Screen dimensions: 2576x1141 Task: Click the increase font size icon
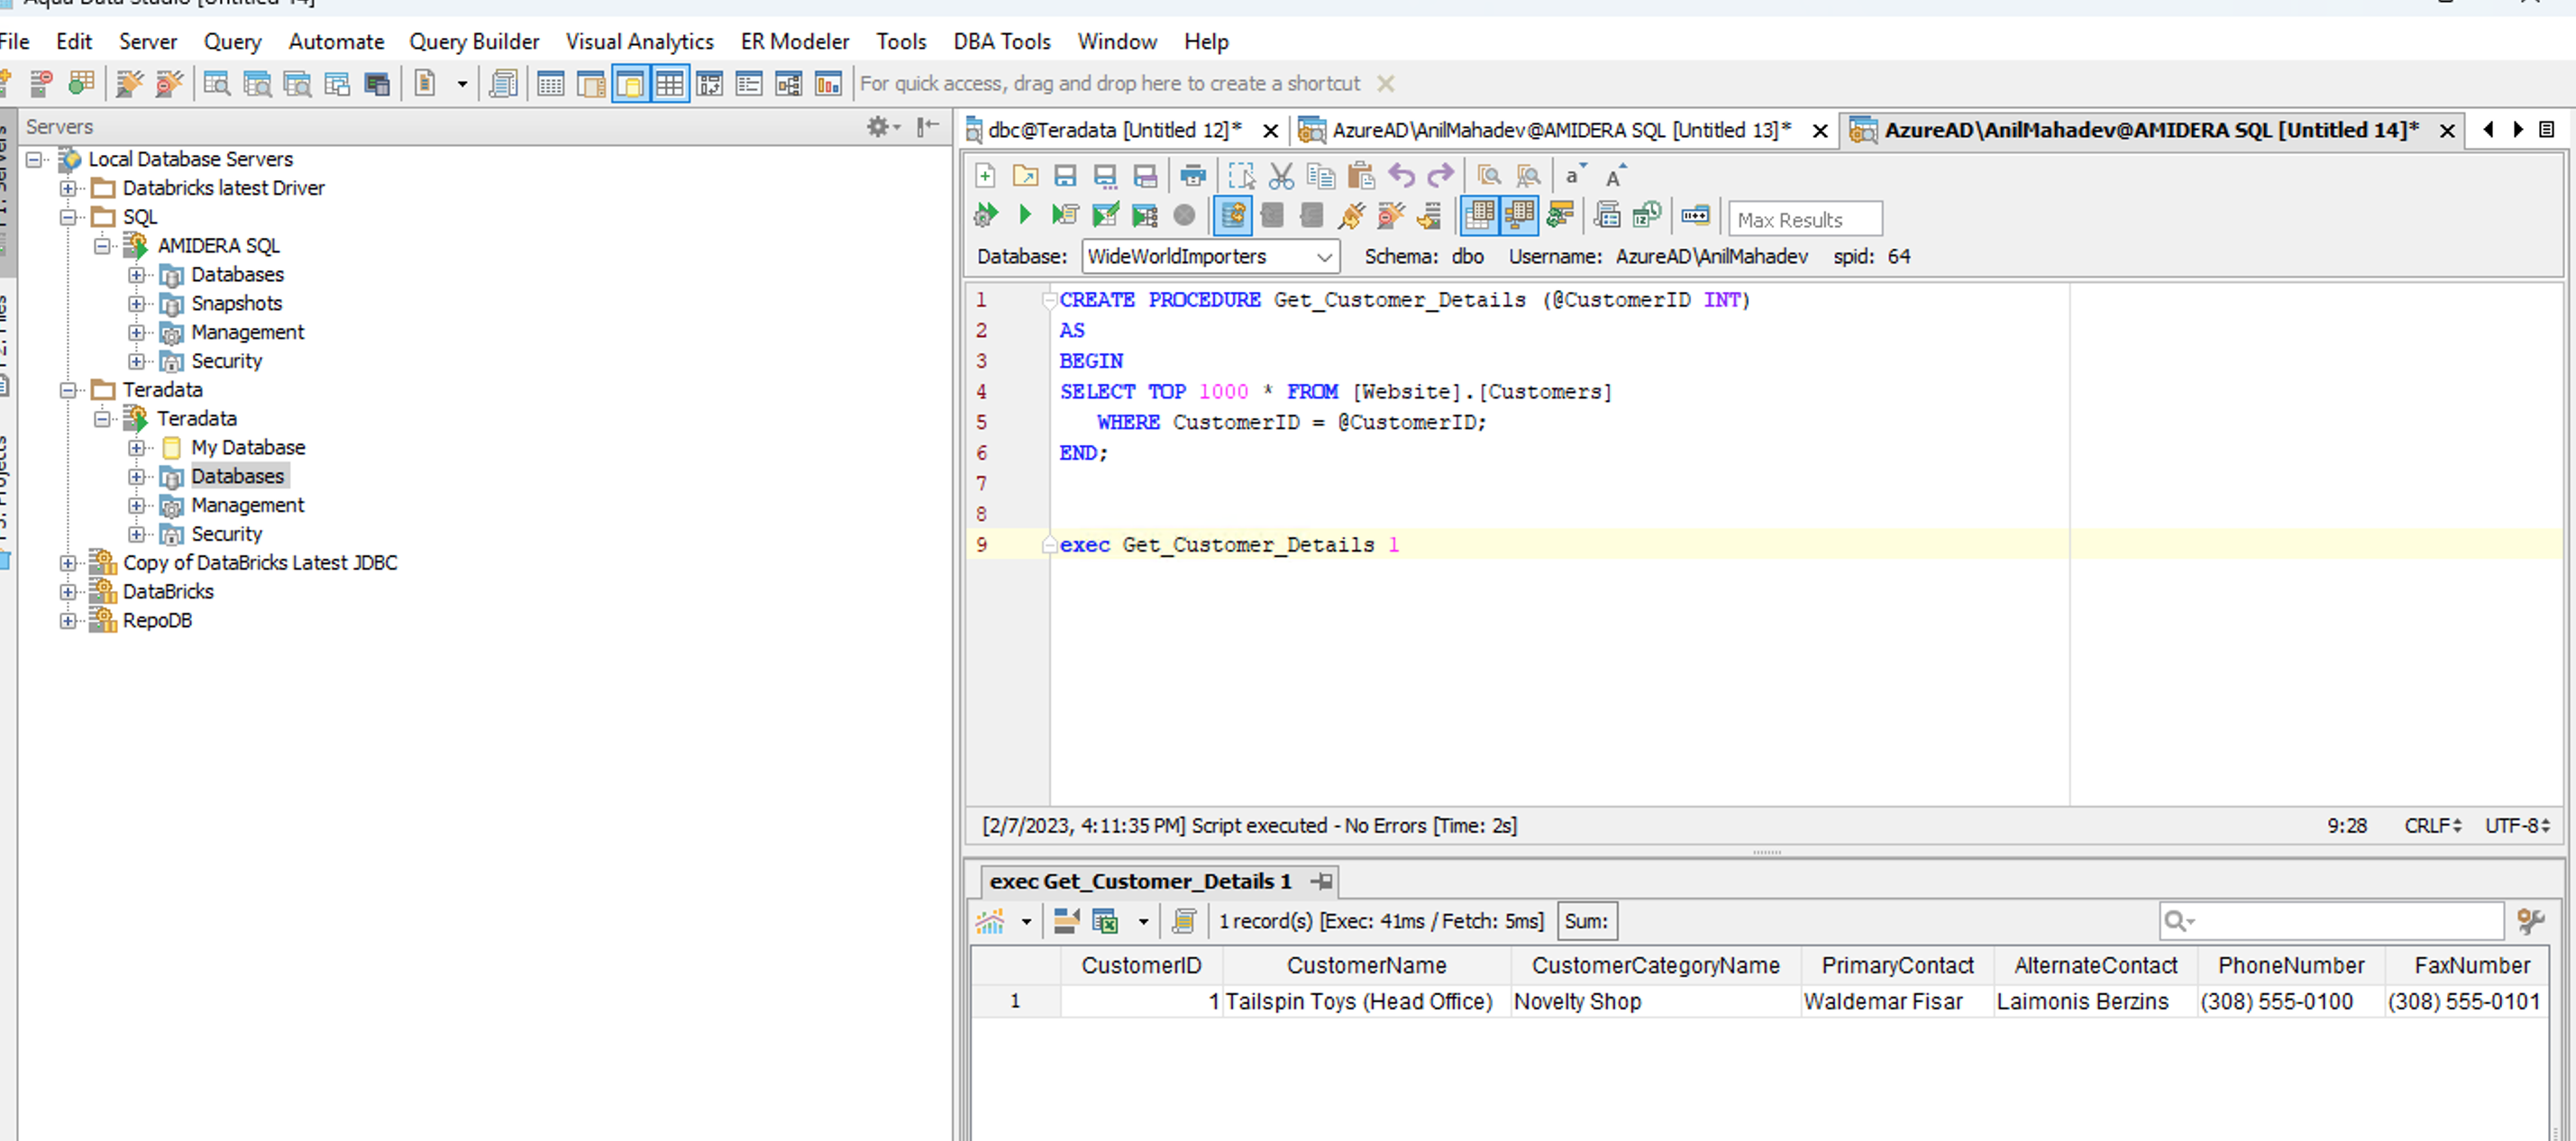(x=1614, y=176)
